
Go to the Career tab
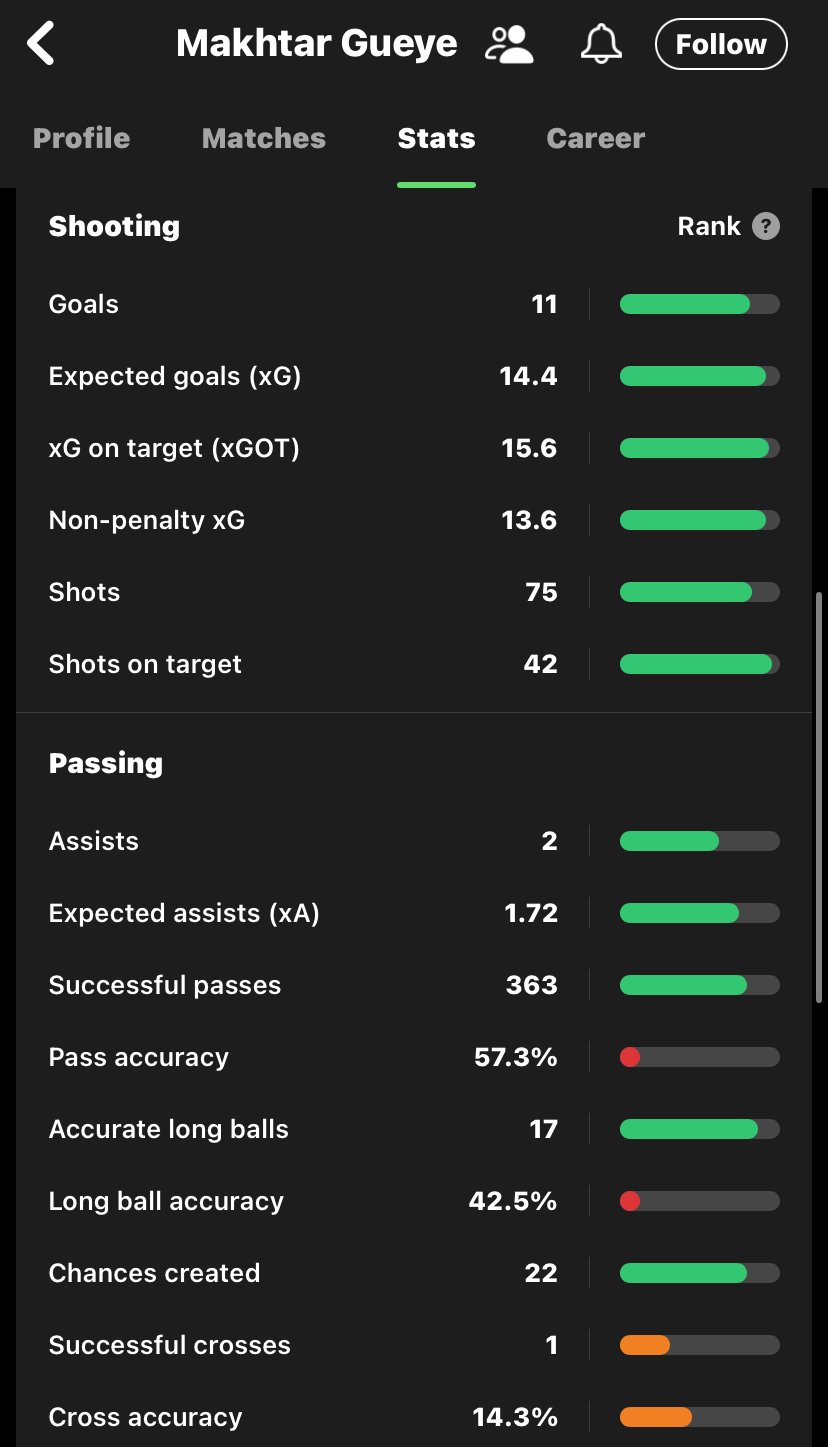[596, 138]
